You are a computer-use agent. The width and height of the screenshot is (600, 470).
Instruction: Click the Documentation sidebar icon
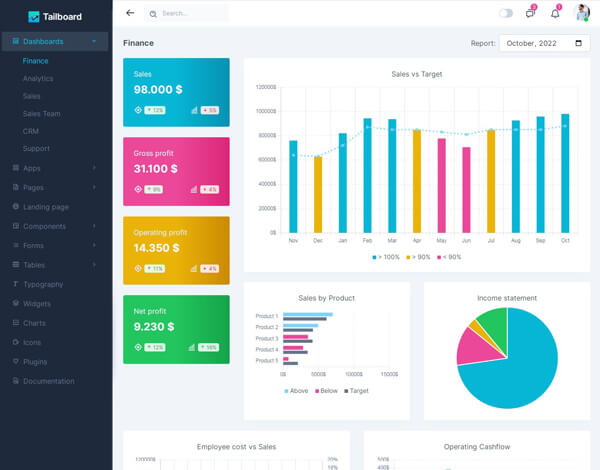[x=15, y=381]
